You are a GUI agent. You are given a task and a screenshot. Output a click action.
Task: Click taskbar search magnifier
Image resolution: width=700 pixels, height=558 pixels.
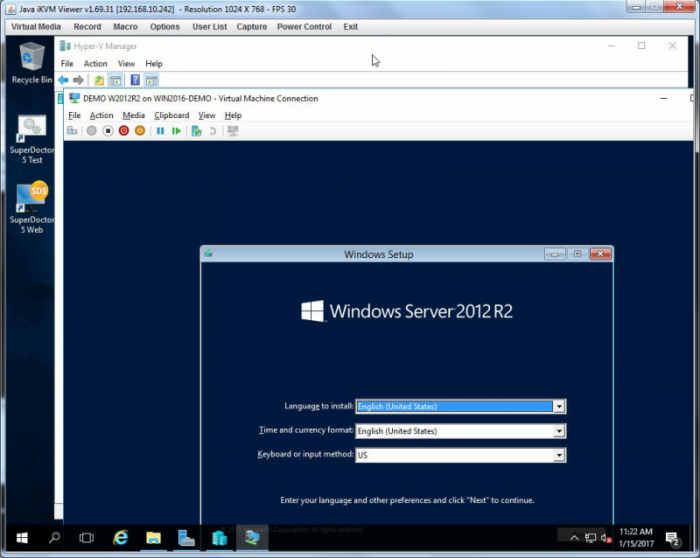[x=54, y=538]
